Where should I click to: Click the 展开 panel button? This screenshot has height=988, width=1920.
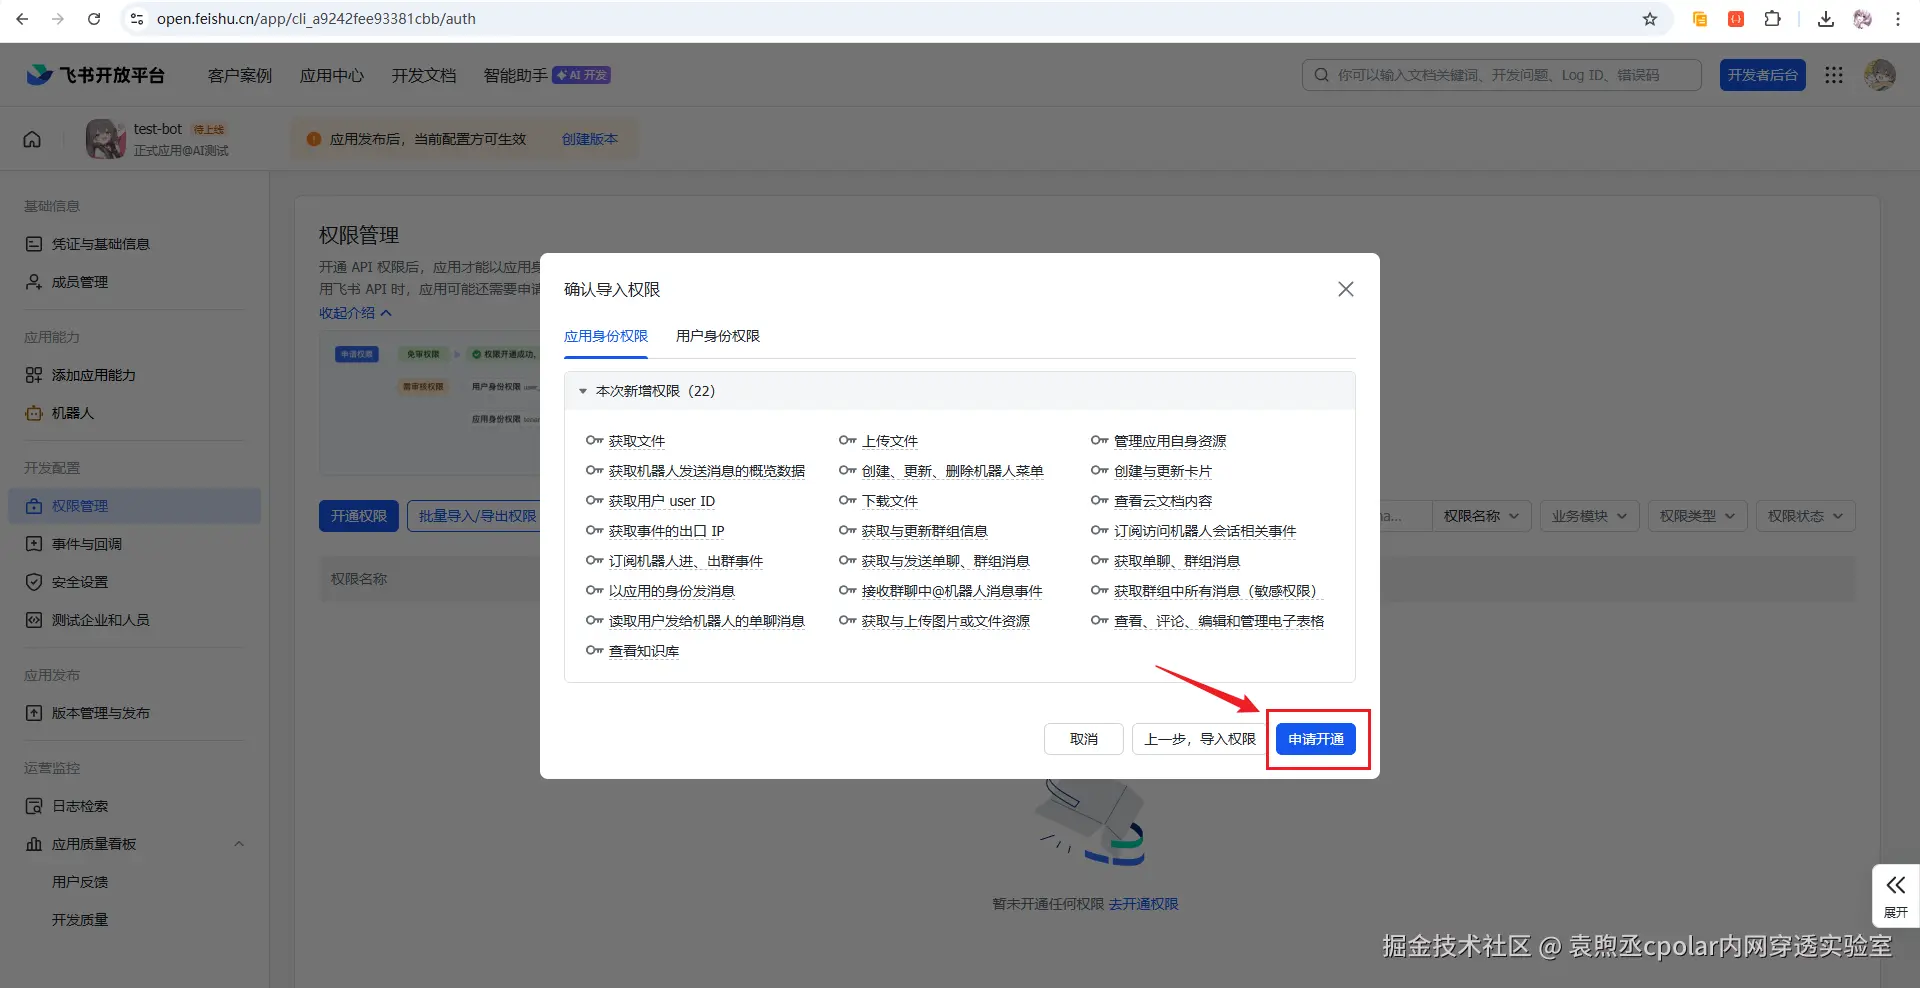(x=1896, y=896)
